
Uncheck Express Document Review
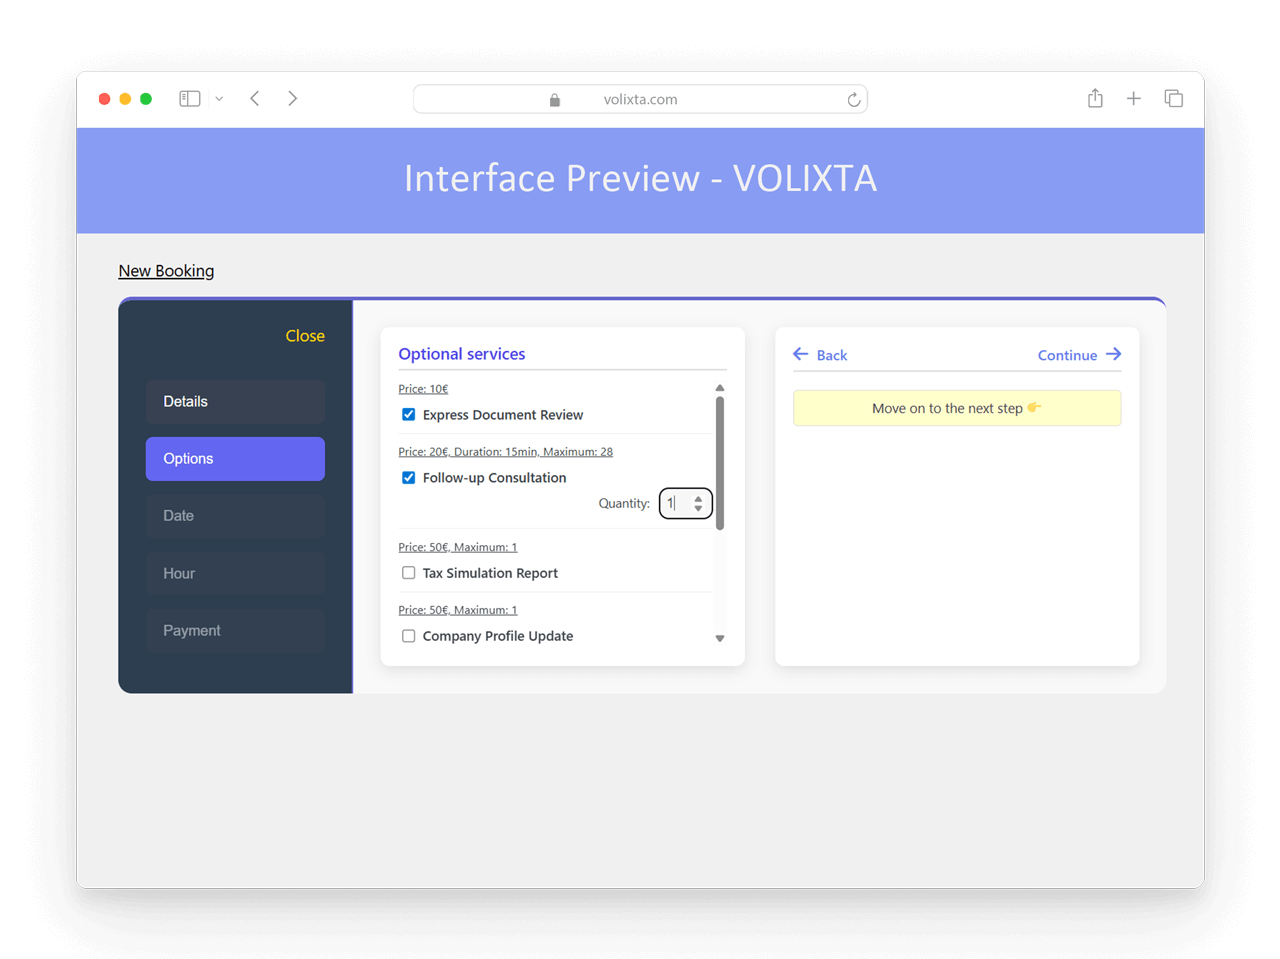tap(408, 414)
